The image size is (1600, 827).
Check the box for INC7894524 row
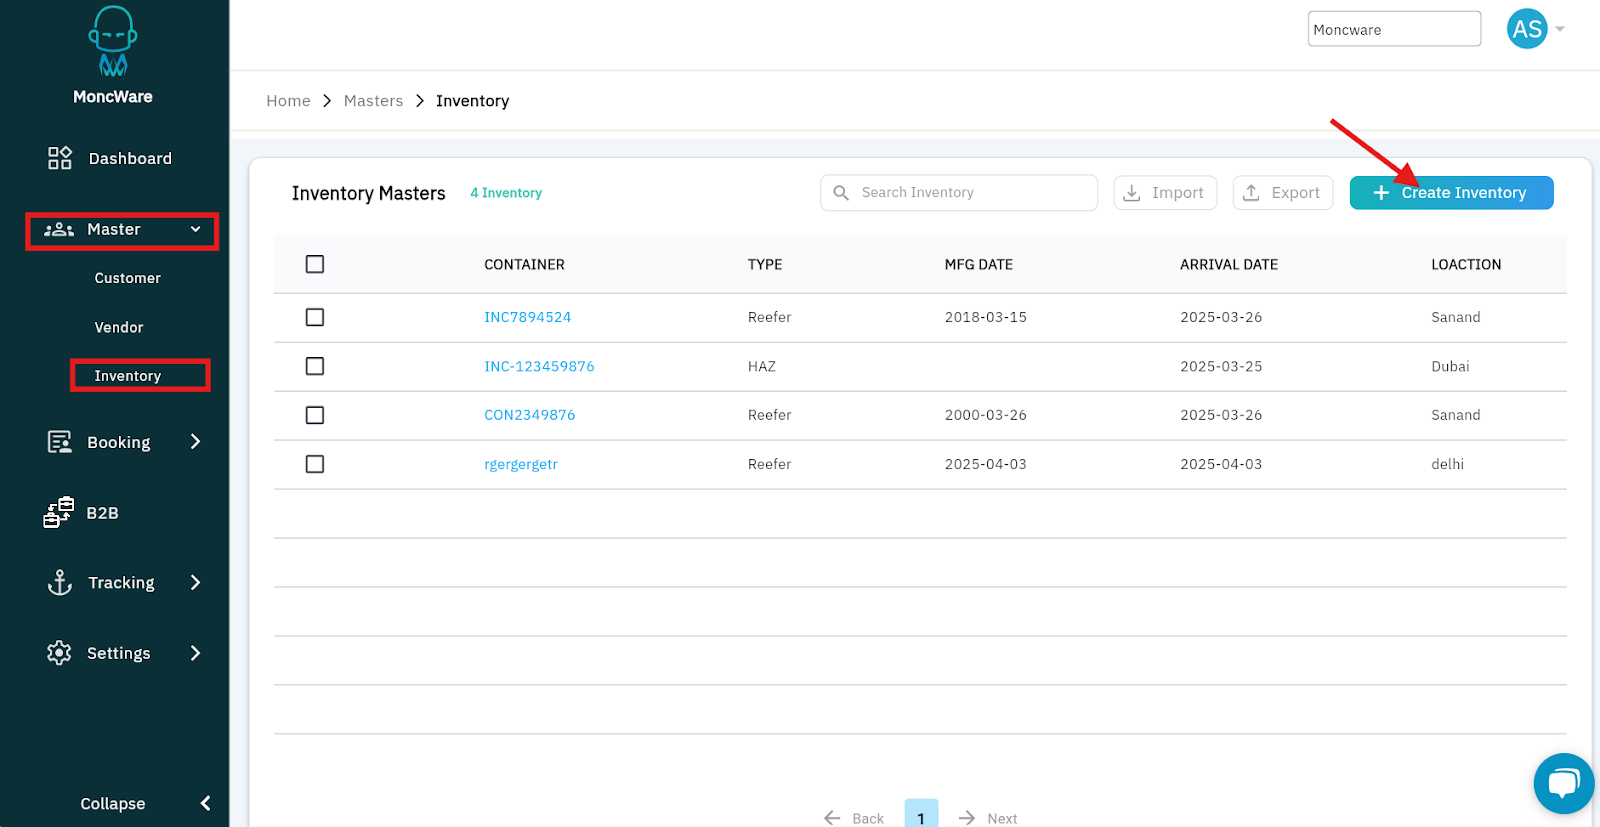315,317
